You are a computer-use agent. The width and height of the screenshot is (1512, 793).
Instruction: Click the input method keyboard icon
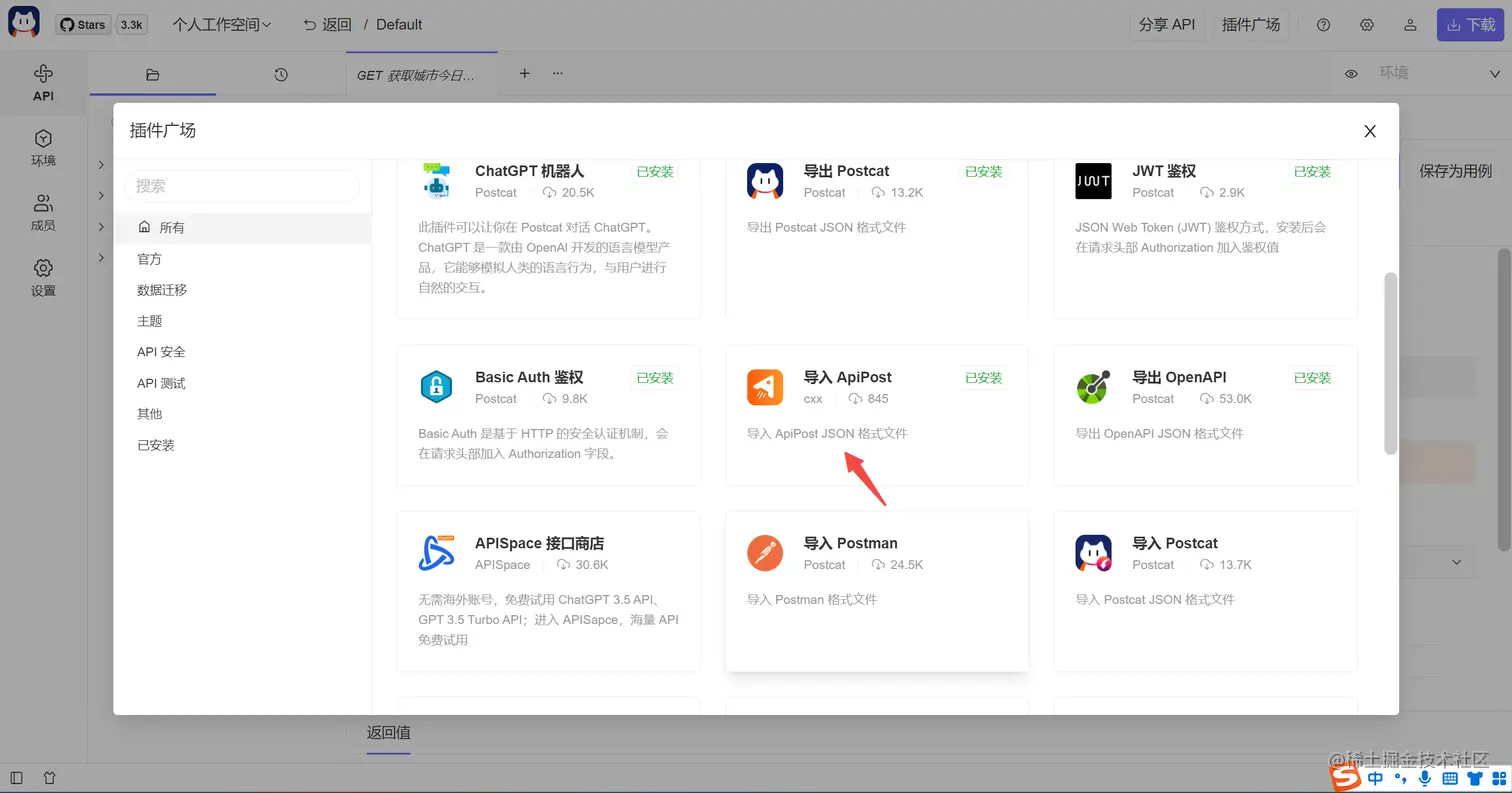click(1449, 777)
